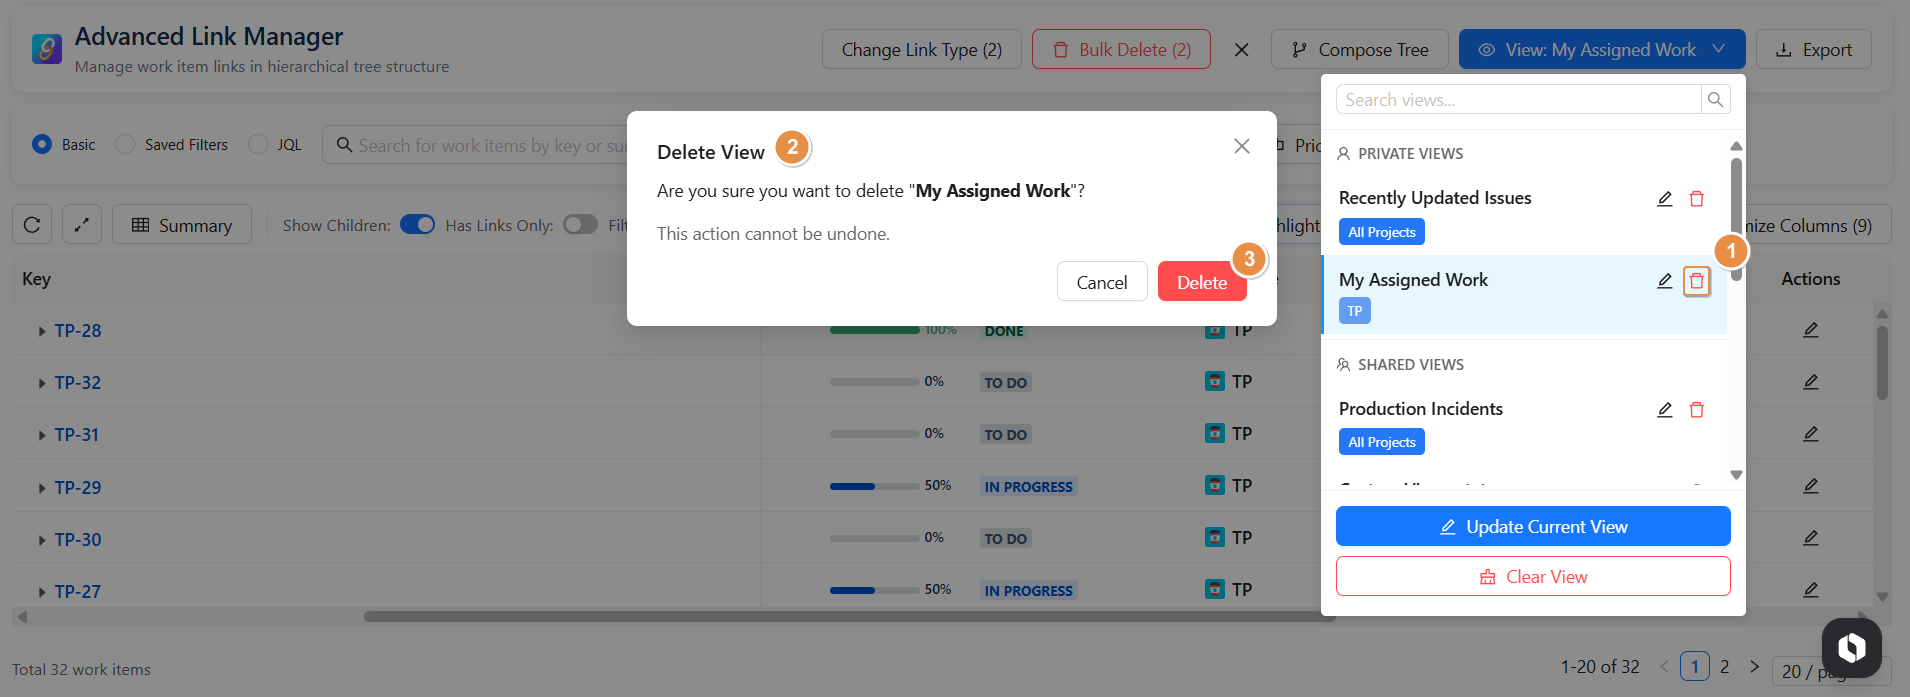Click the Update Current View button
Image resolution: width=1910 pixels, height=697 pixels.
1533,526
